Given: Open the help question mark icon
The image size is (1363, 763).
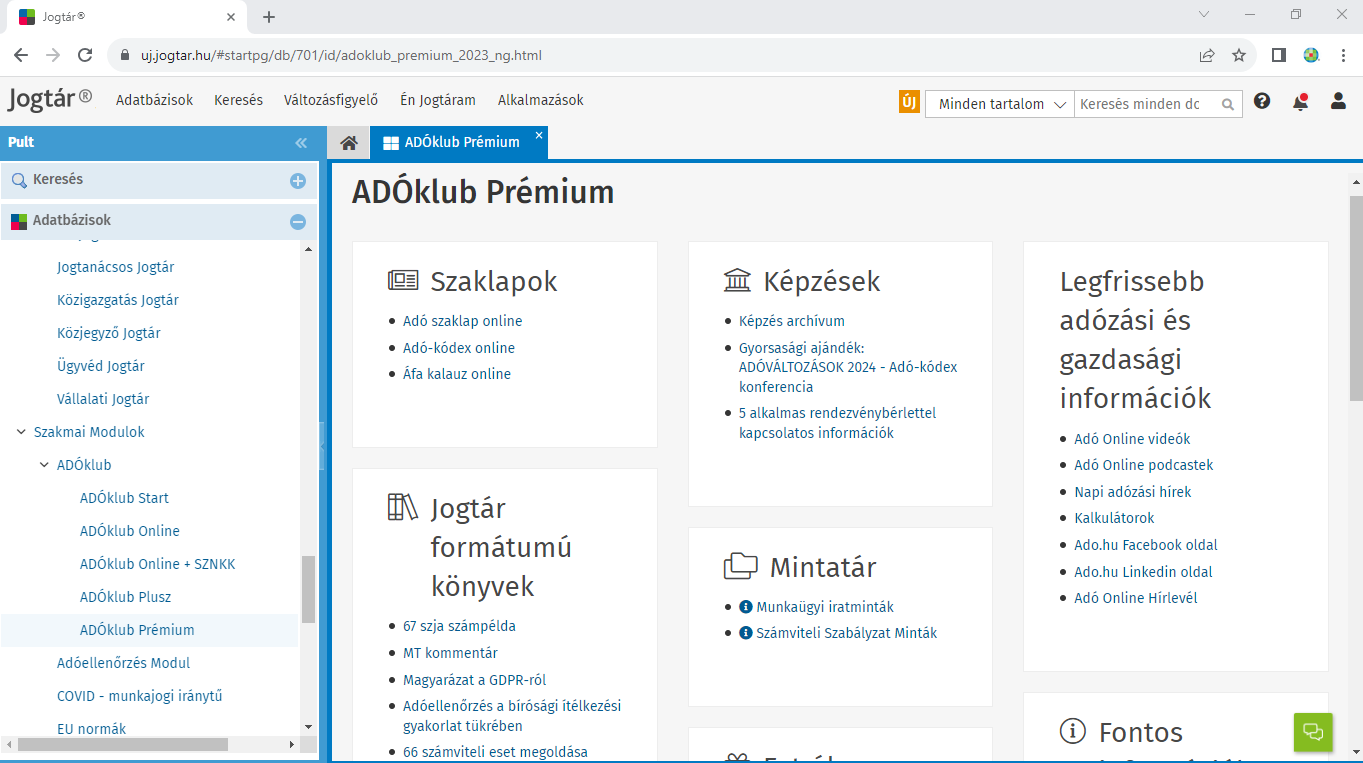Looking at the screenshot, I should pyautogui.click(x=1262, y=102).
